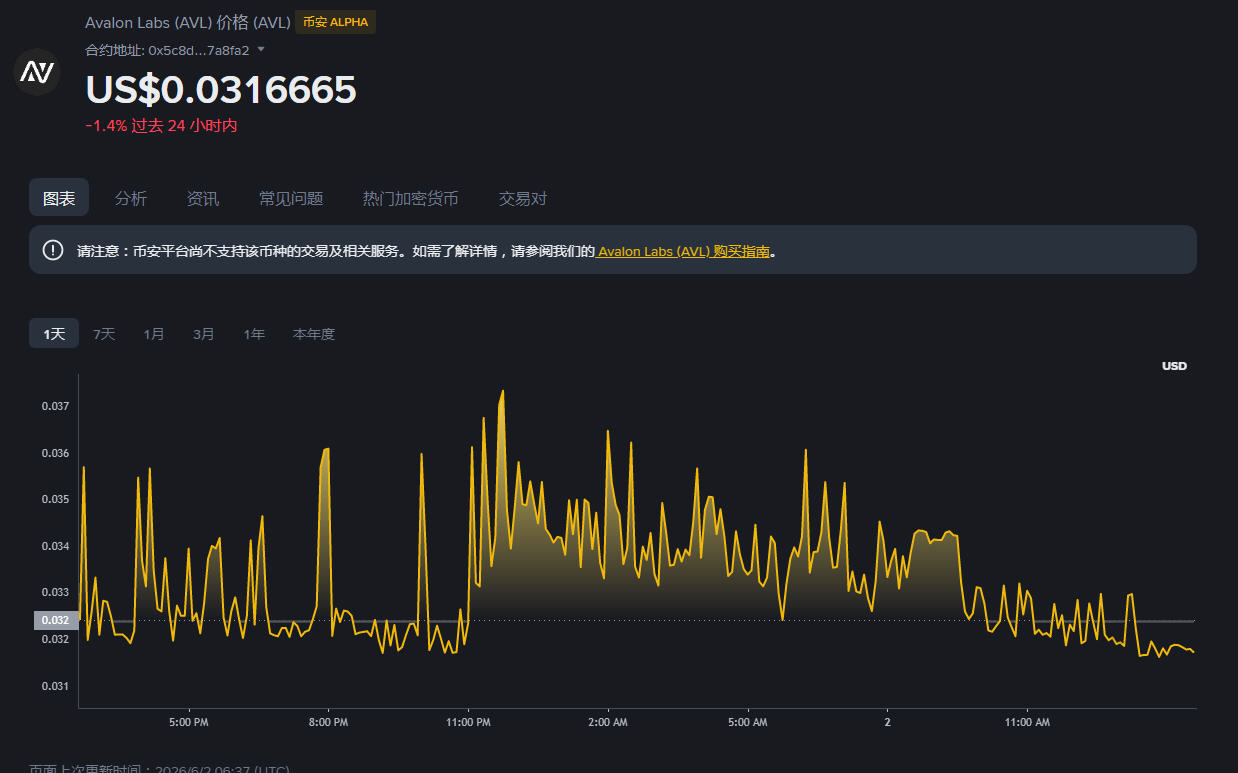
Task: Click the 8:00 PM time axis label
Action: [x=328, y=722]
